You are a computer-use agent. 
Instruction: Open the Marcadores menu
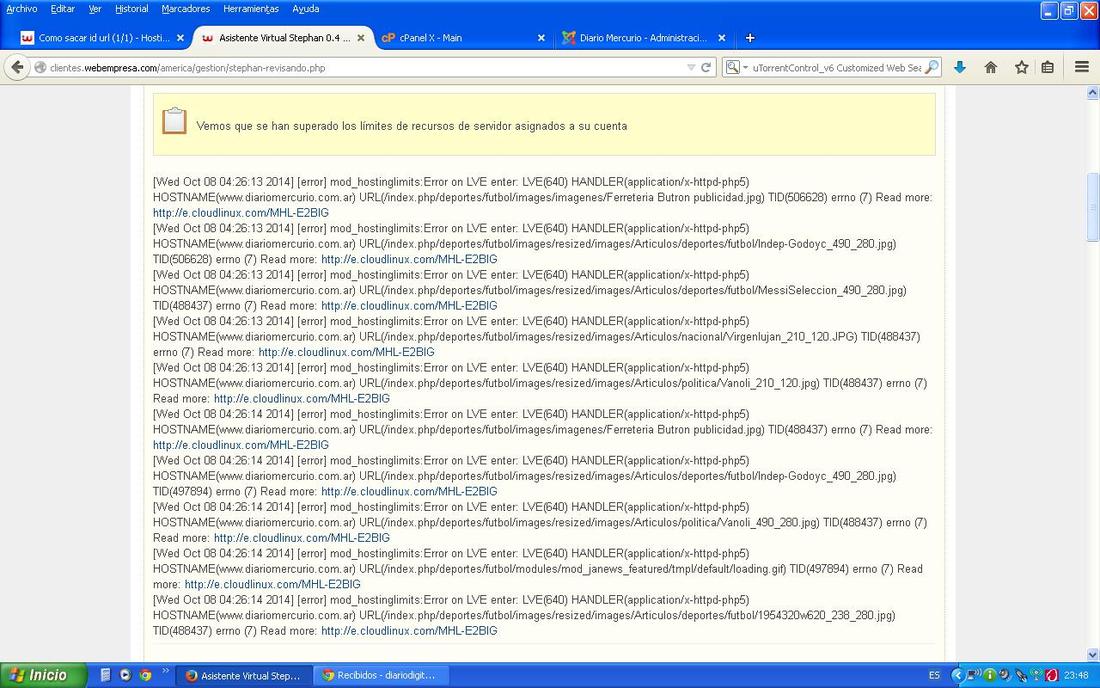point(185,9)
